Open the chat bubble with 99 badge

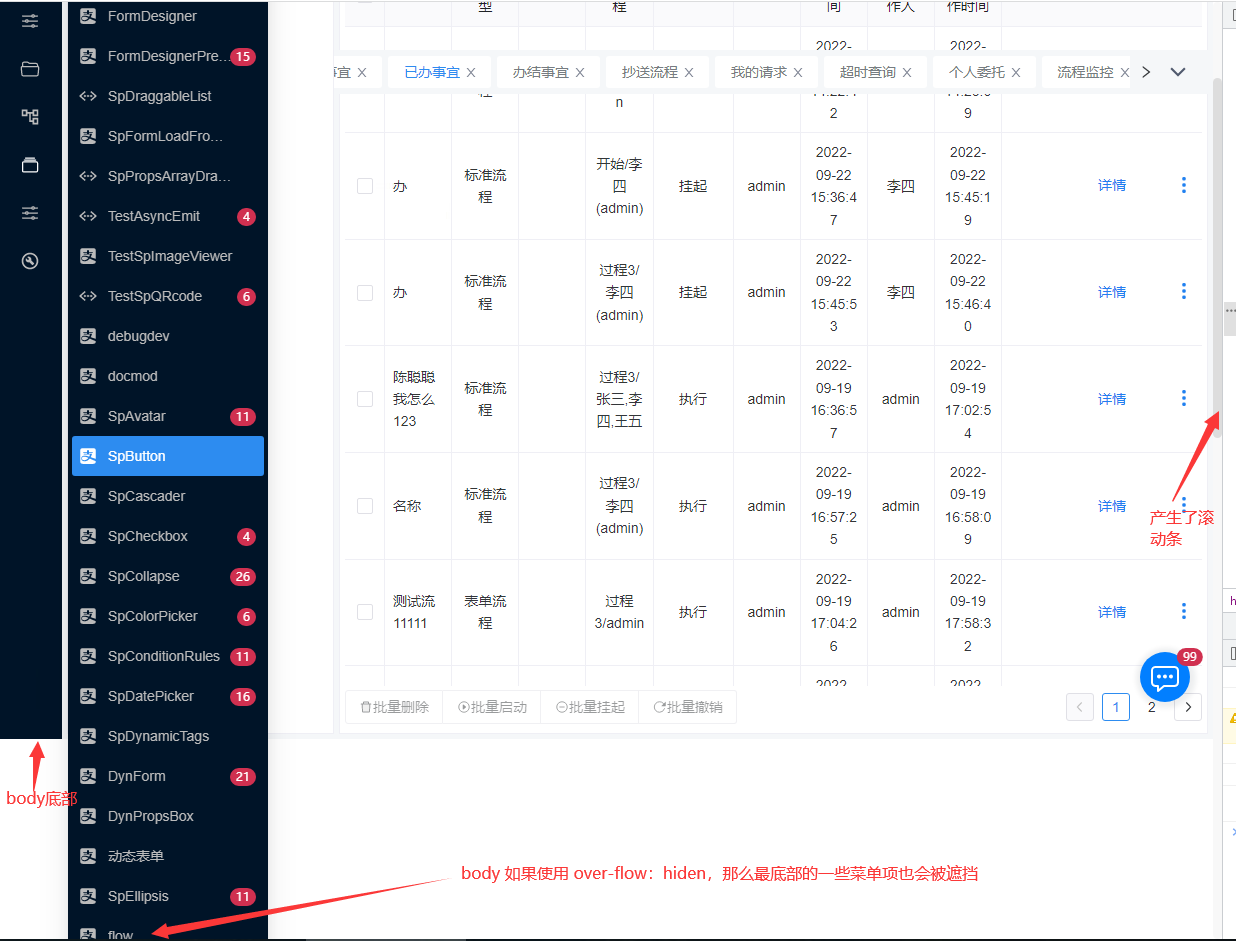(x=1164, y=676)
